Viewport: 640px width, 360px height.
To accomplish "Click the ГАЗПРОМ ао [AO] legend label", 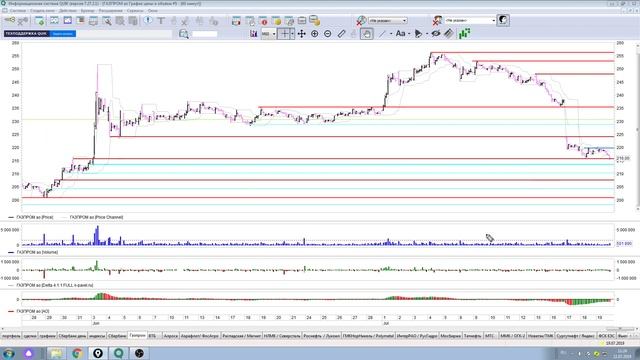I will [33, 311].
